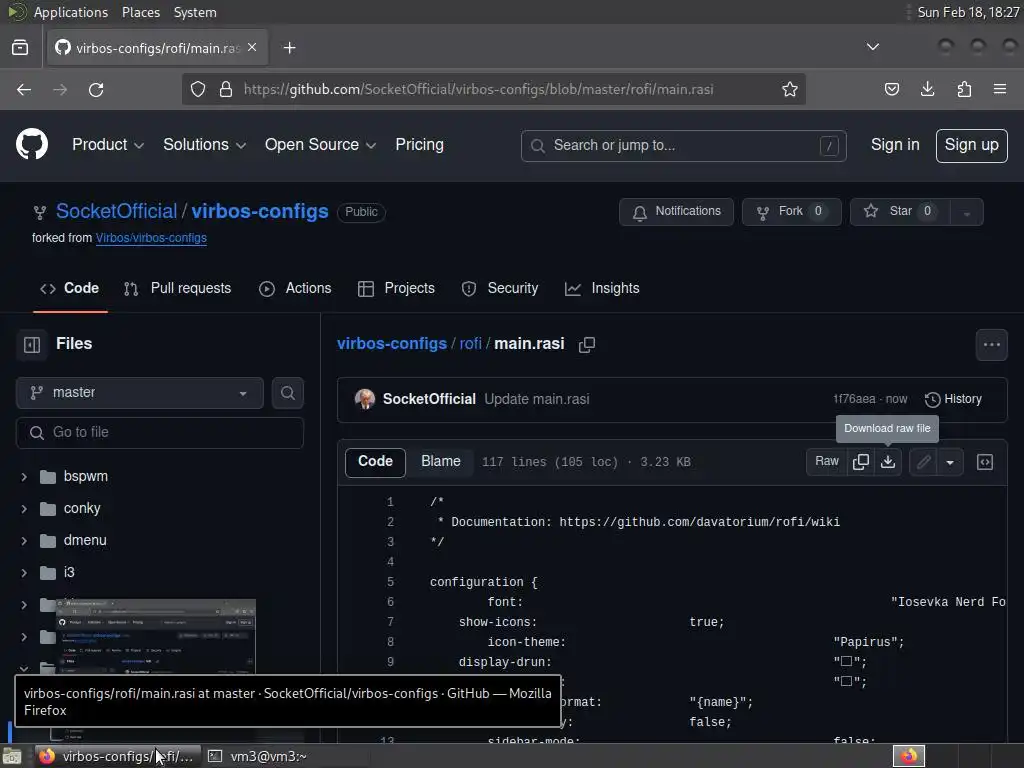This screenshot has width=1024, height=768.
Task: Open the SocketOfficial owner link
Action: (116, 211)
